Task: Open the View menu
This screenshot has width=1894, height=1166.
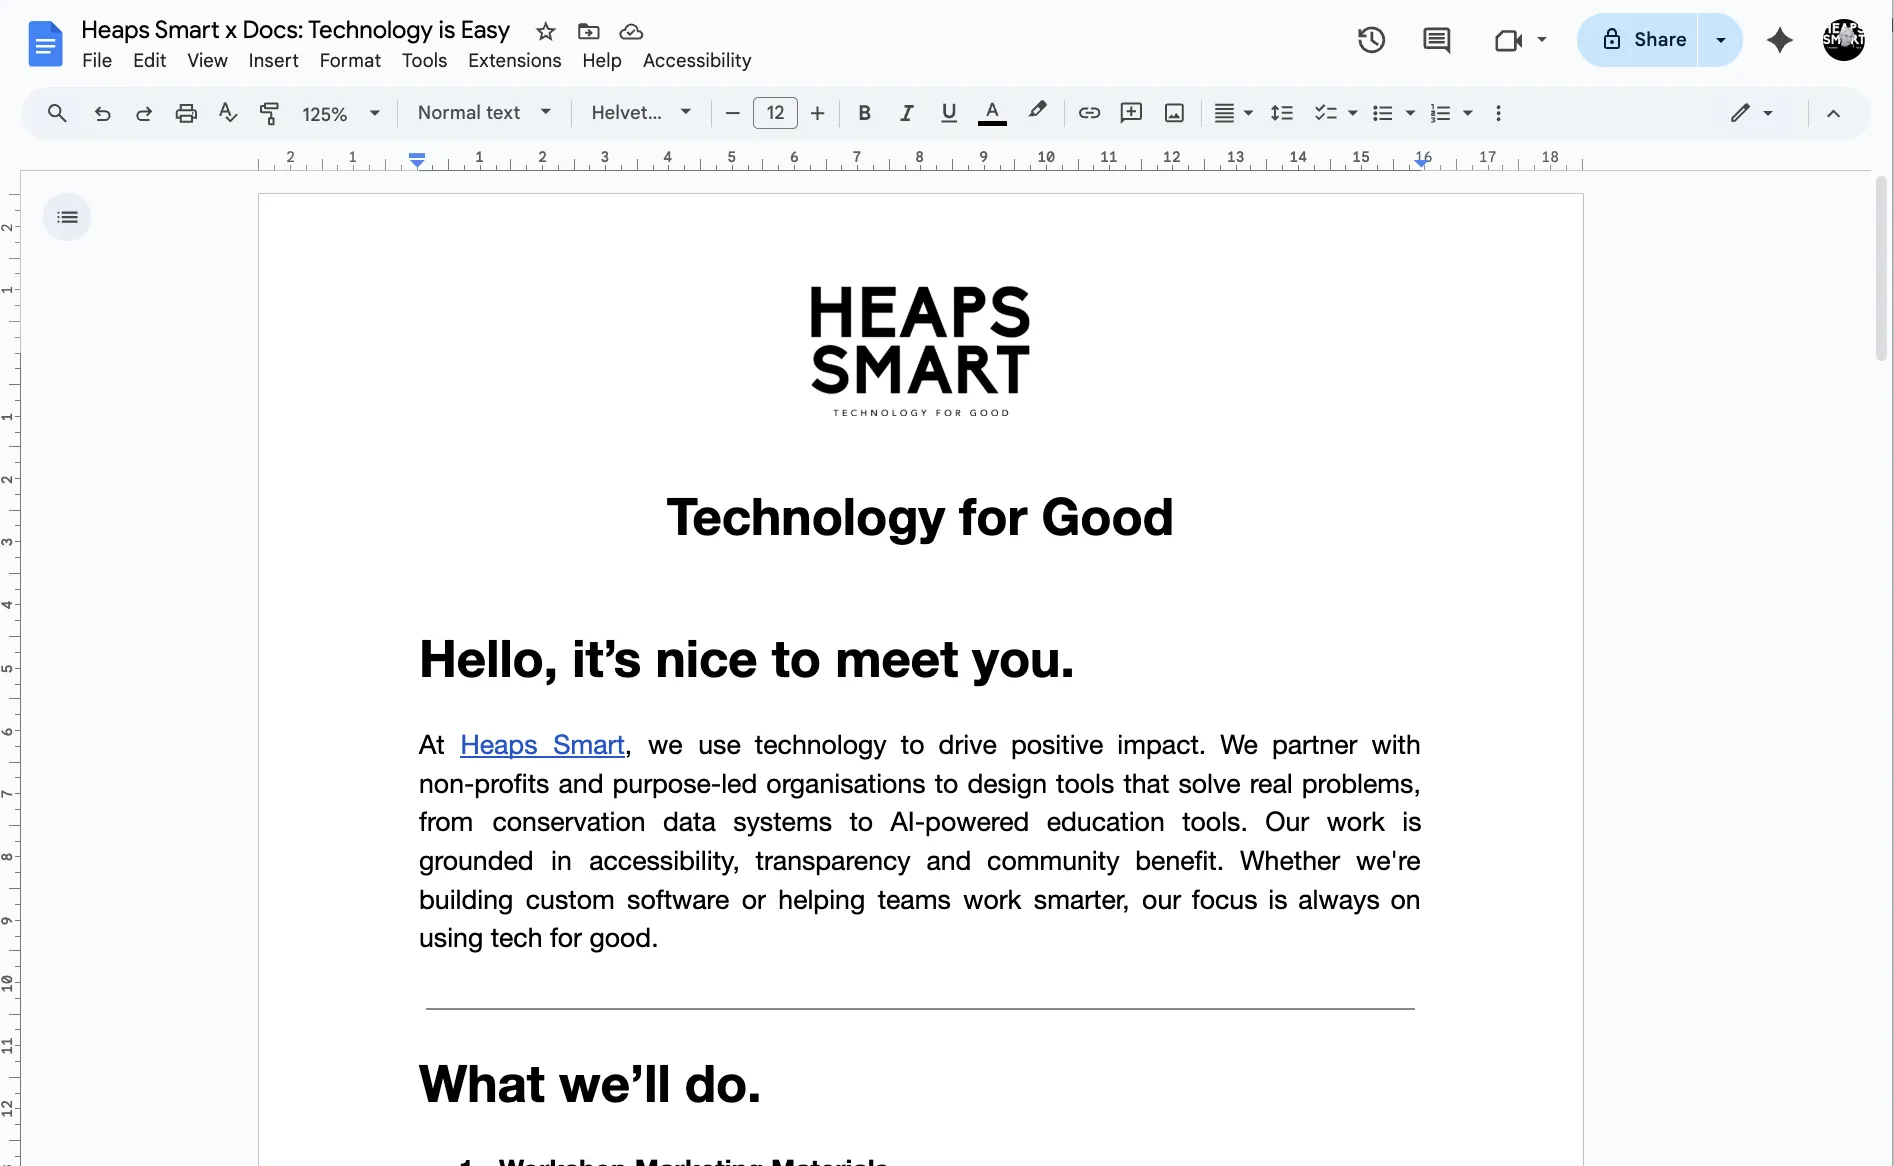Action: coord(207,60)
